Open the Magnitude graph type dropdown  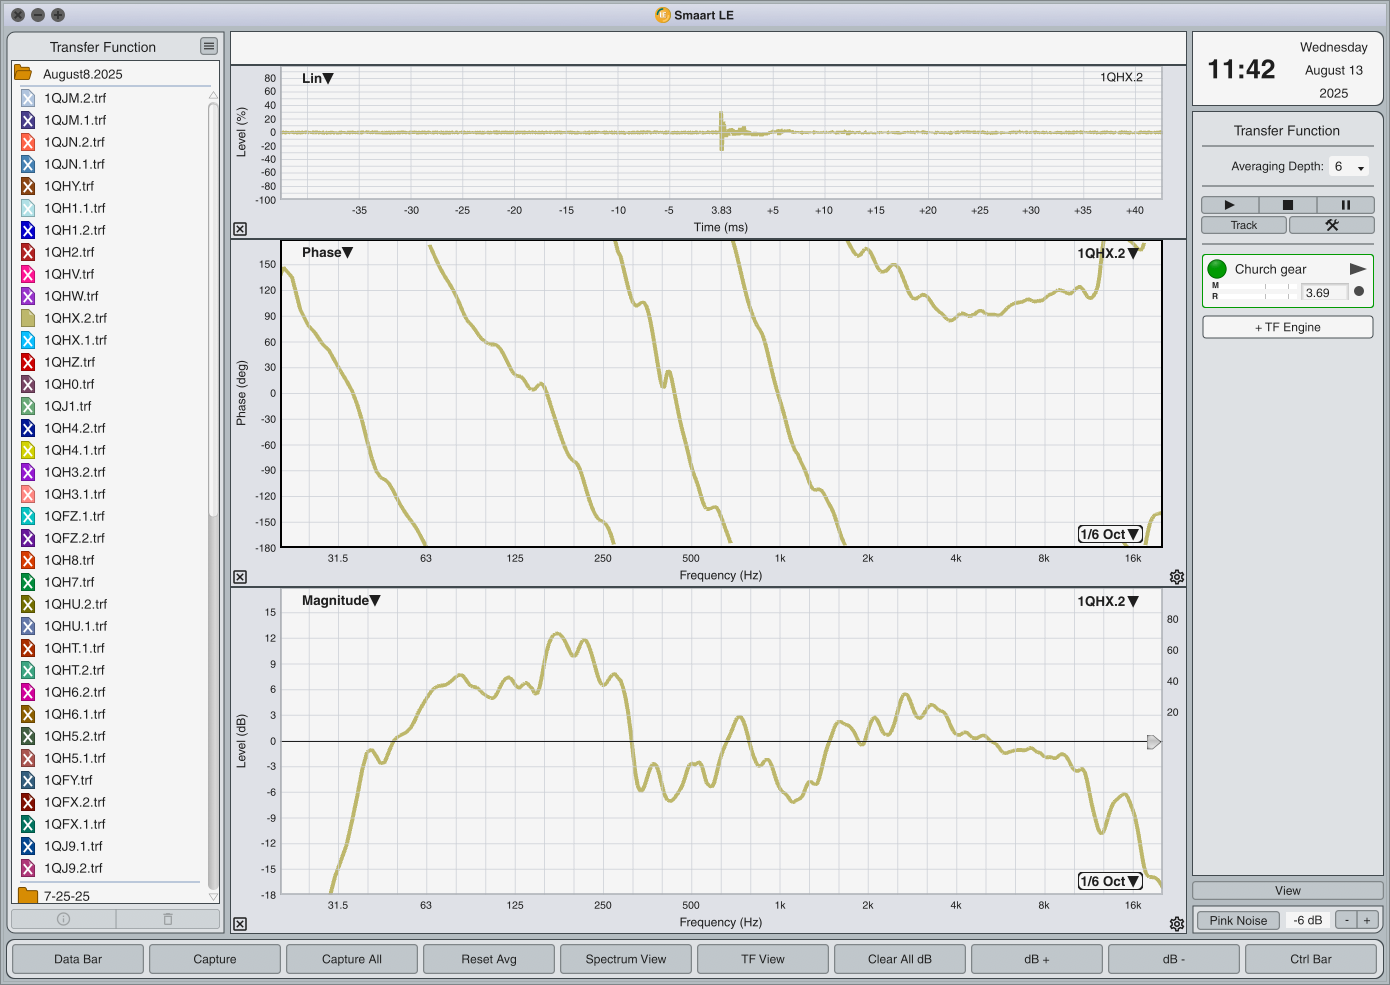coord(341,600)
